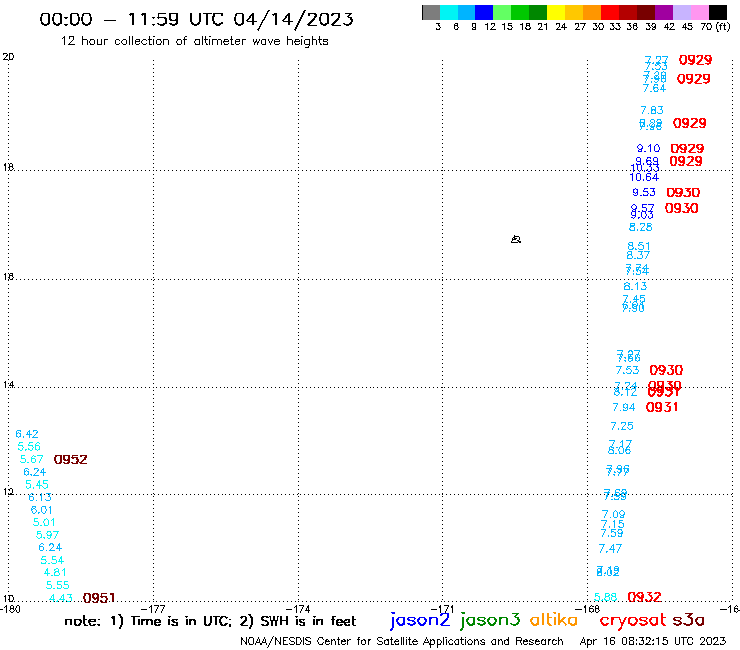This screenshot has width=740, height=650.
Task: Pick the bright red legend swatch
Action: click(610, 12)
